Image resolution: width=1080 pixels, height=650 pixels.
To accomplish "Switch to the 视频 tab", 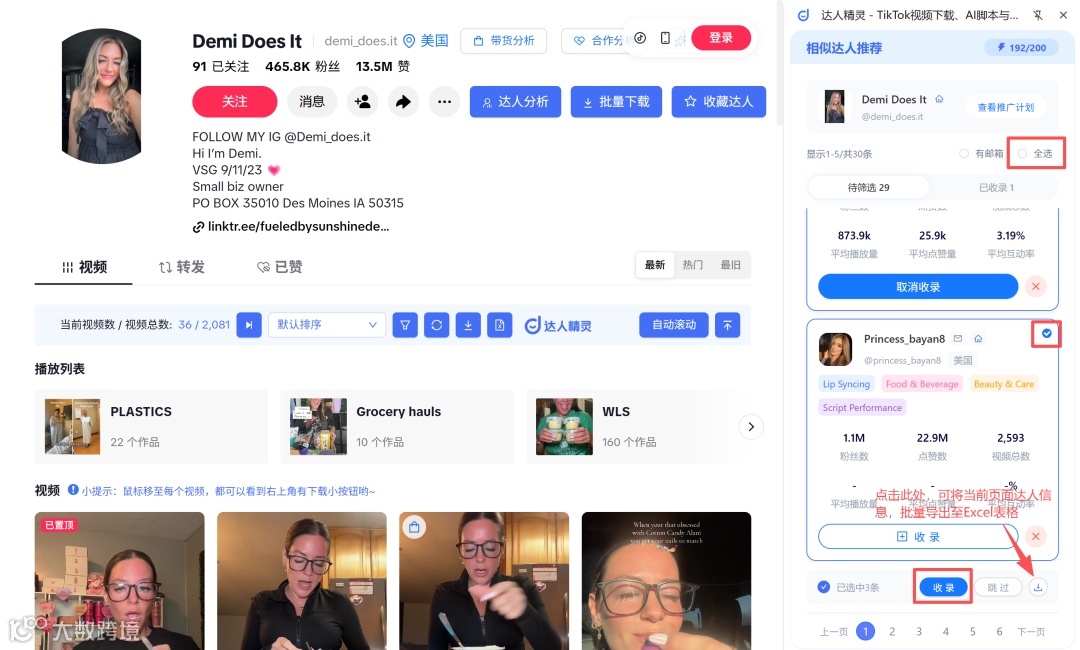I will [84, 267].
